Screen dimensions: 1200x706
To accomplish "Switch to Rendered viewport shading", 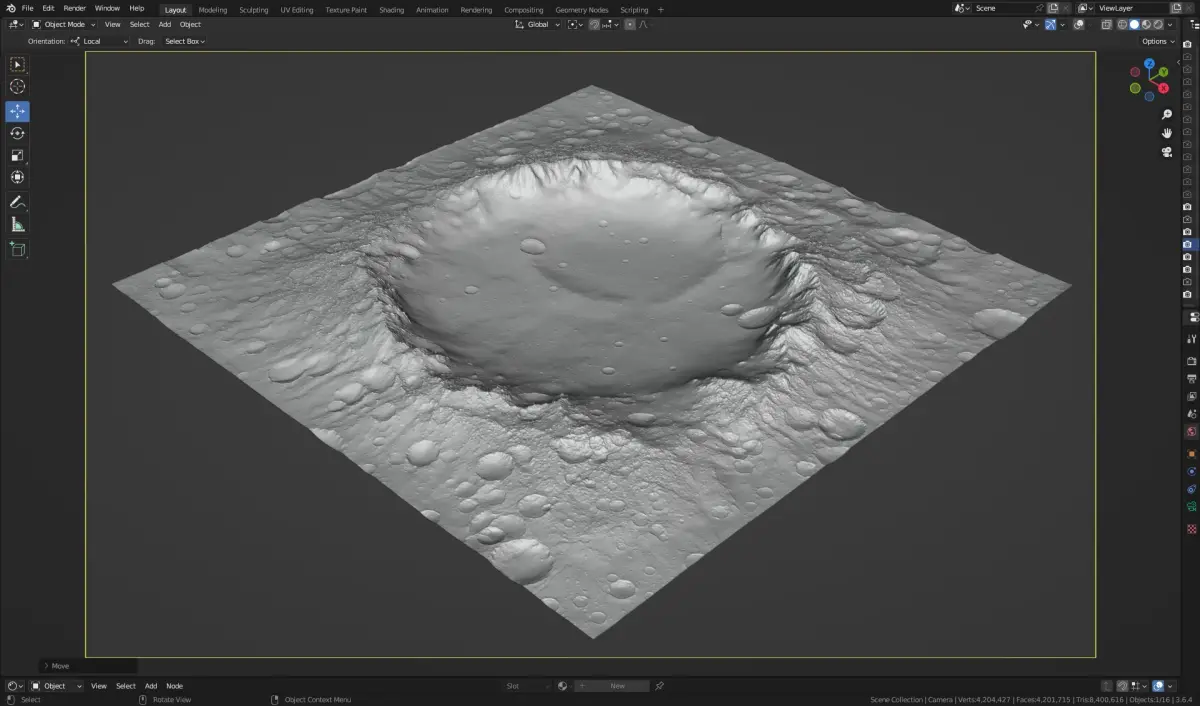I will pyautogui.click(x=1158, y=24).
